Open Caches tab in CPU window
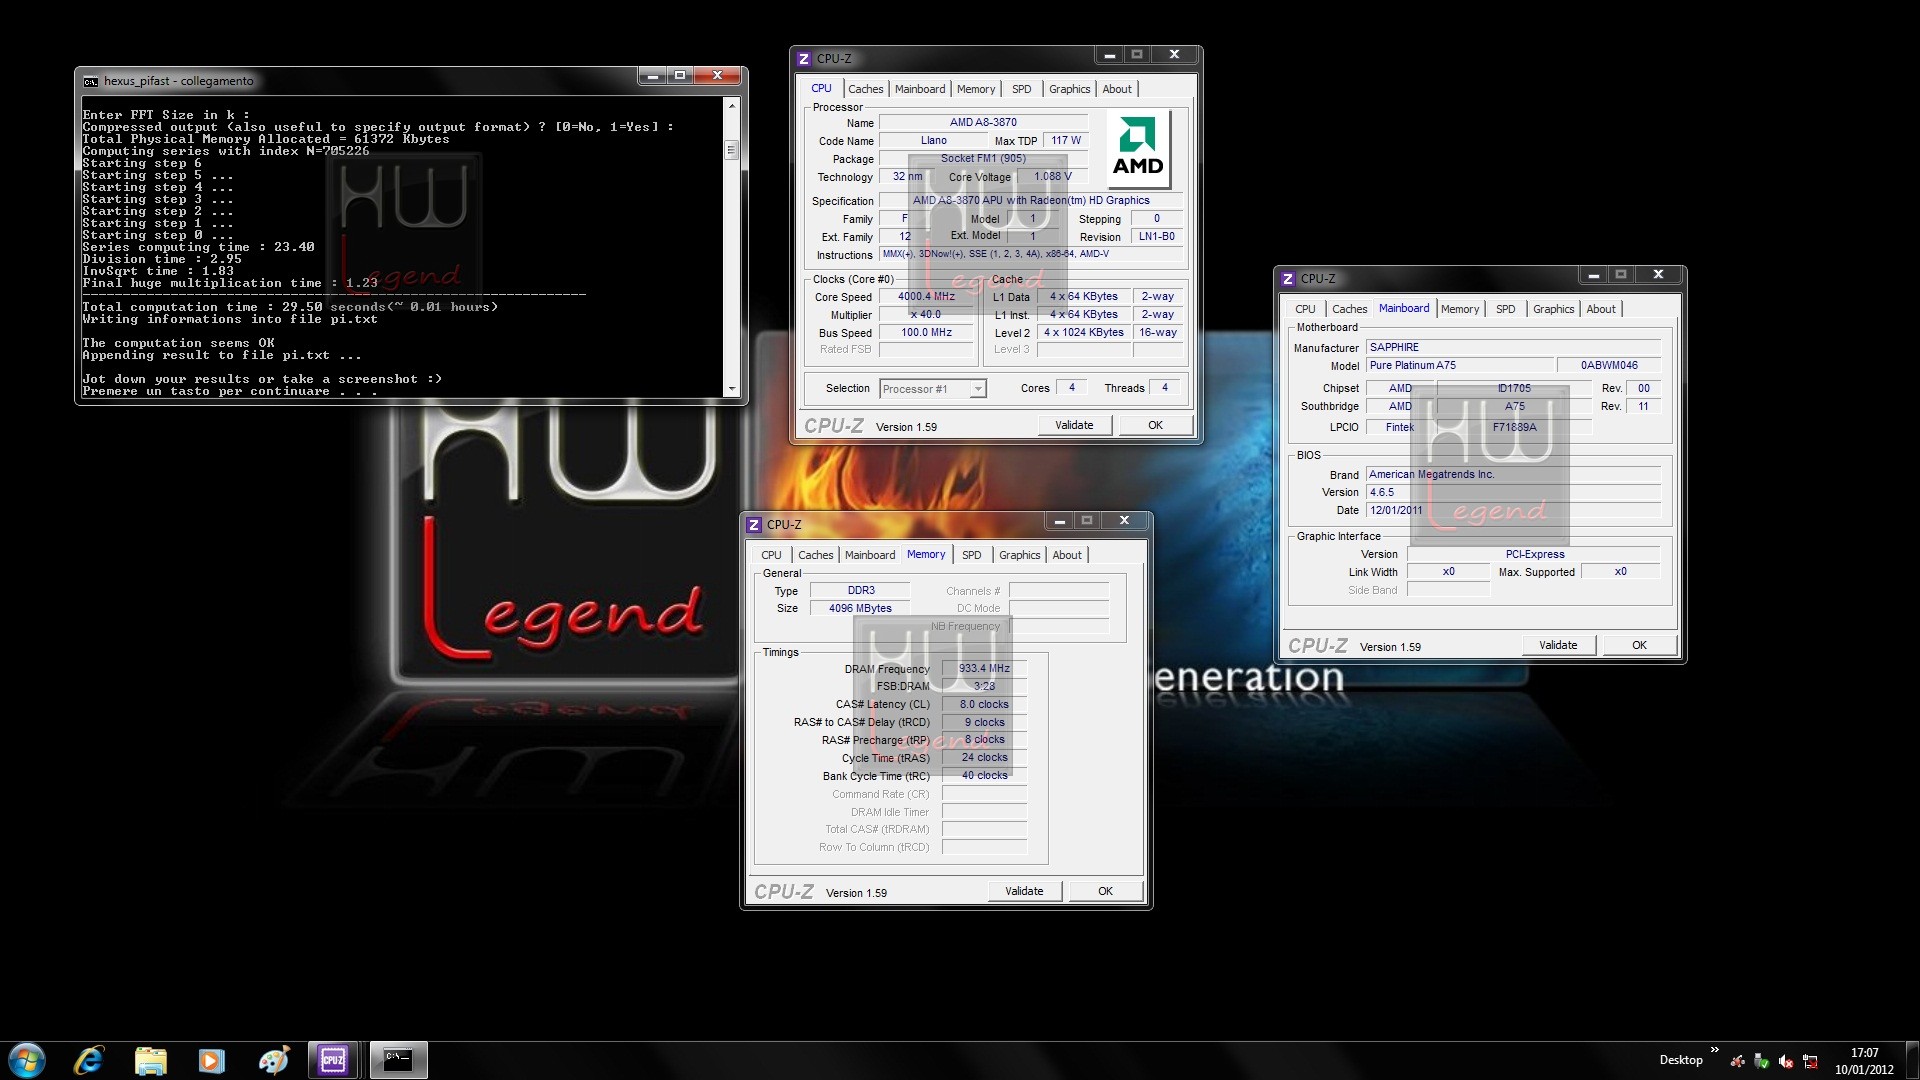Viewport: 1920px width, 1080px height. pyautogui.click(x=865, y=89)
